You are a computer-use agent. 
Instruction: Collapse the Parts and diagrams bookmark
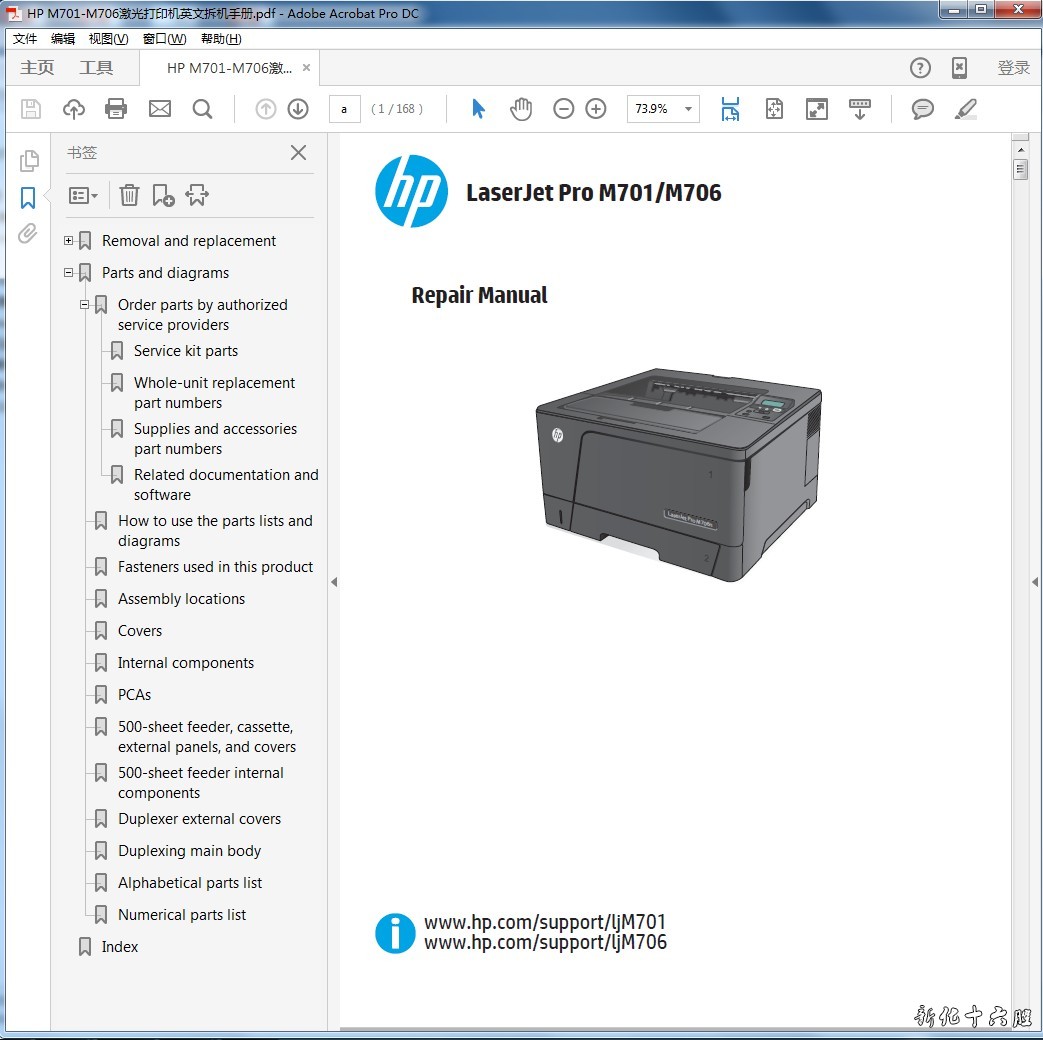pyautogui.click(x=68, y=273)
